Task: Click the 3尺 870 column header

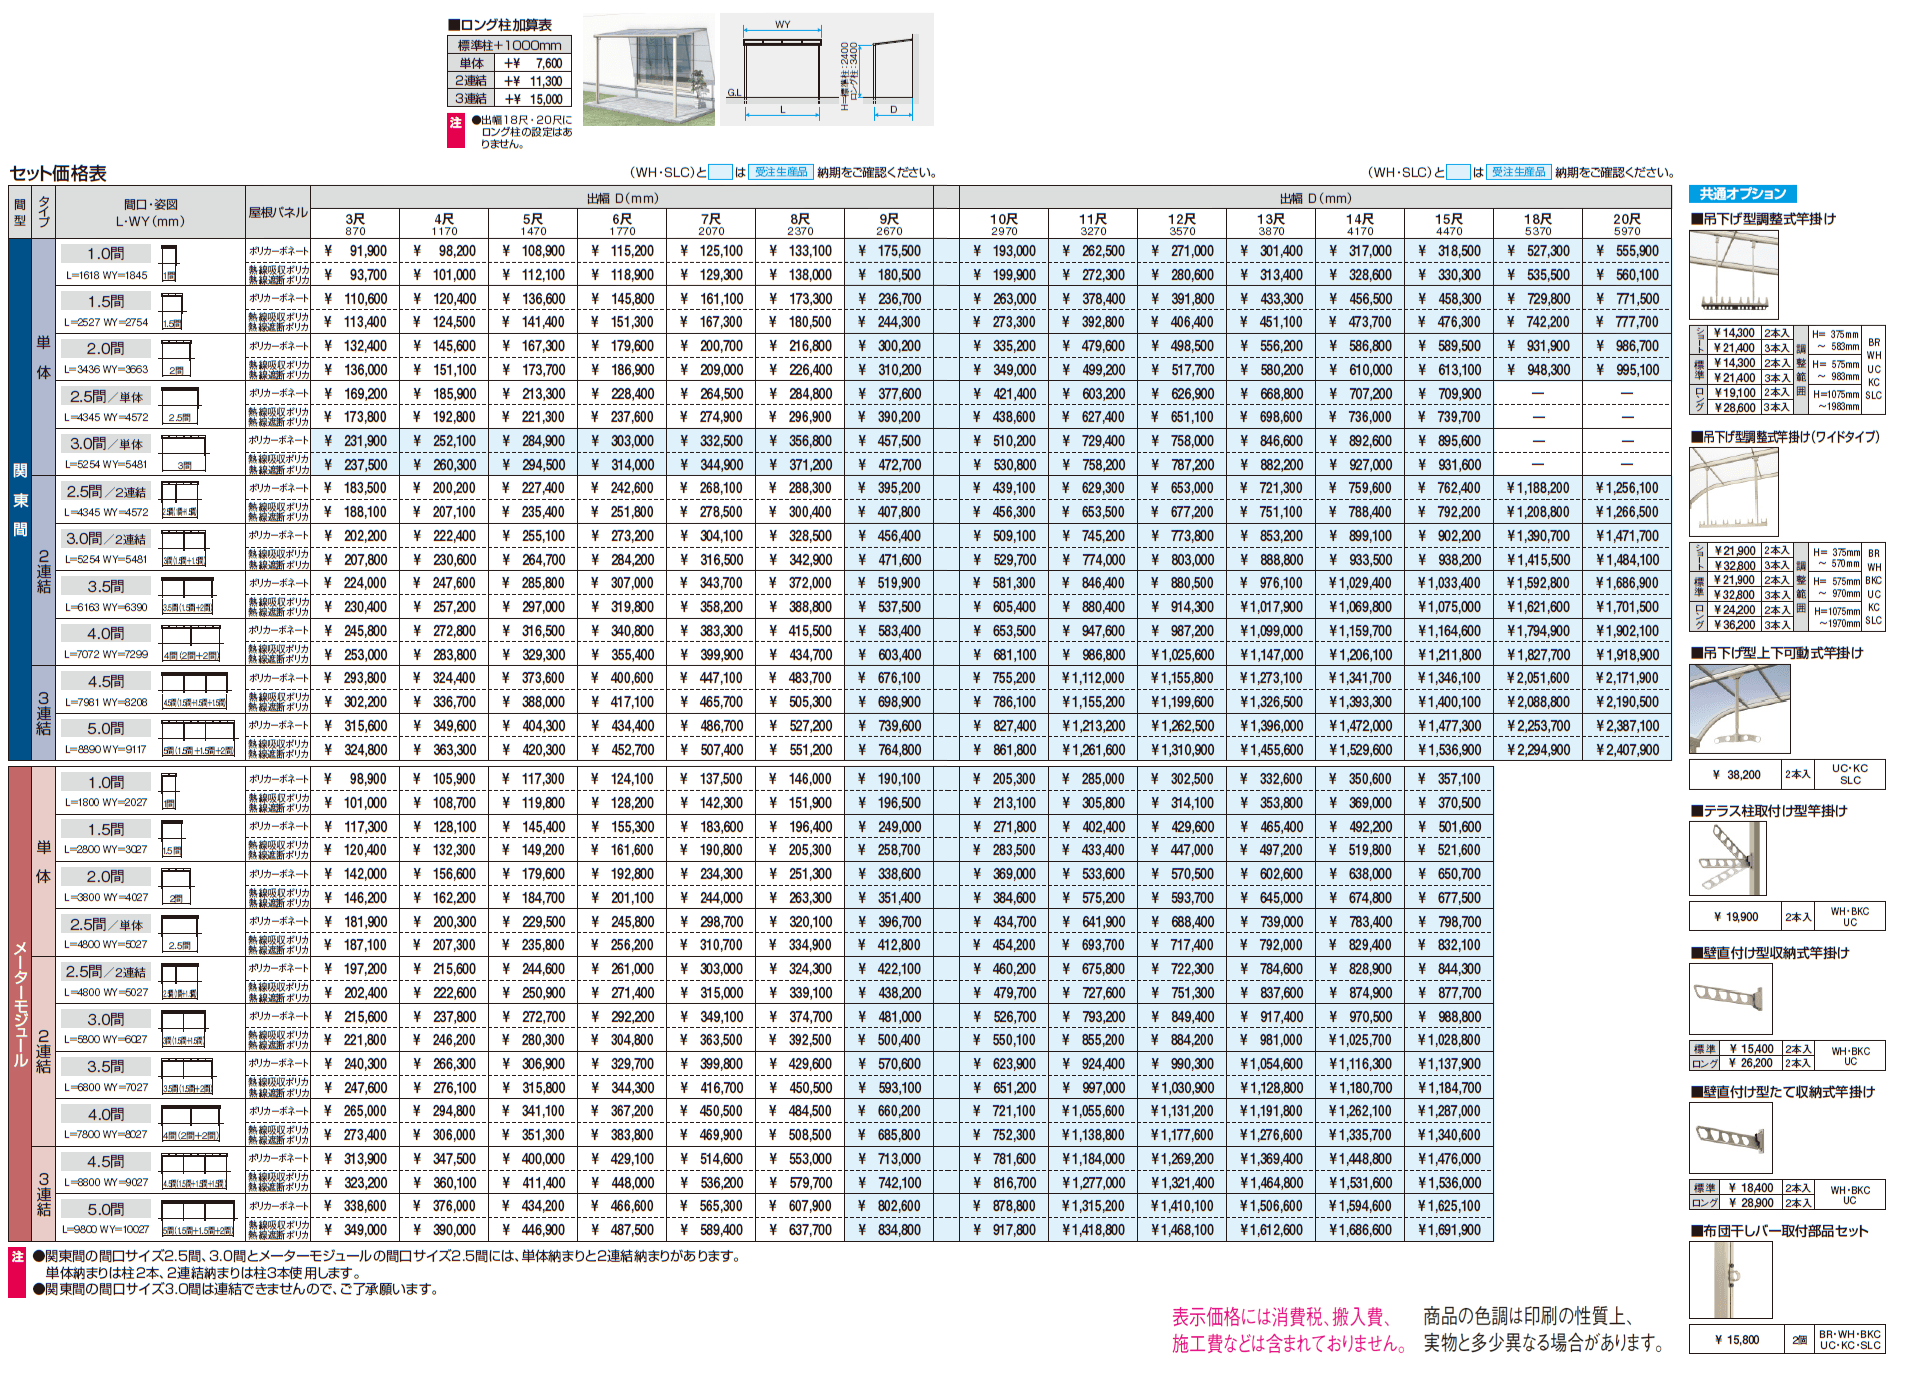Action: (x=355, y=224)
